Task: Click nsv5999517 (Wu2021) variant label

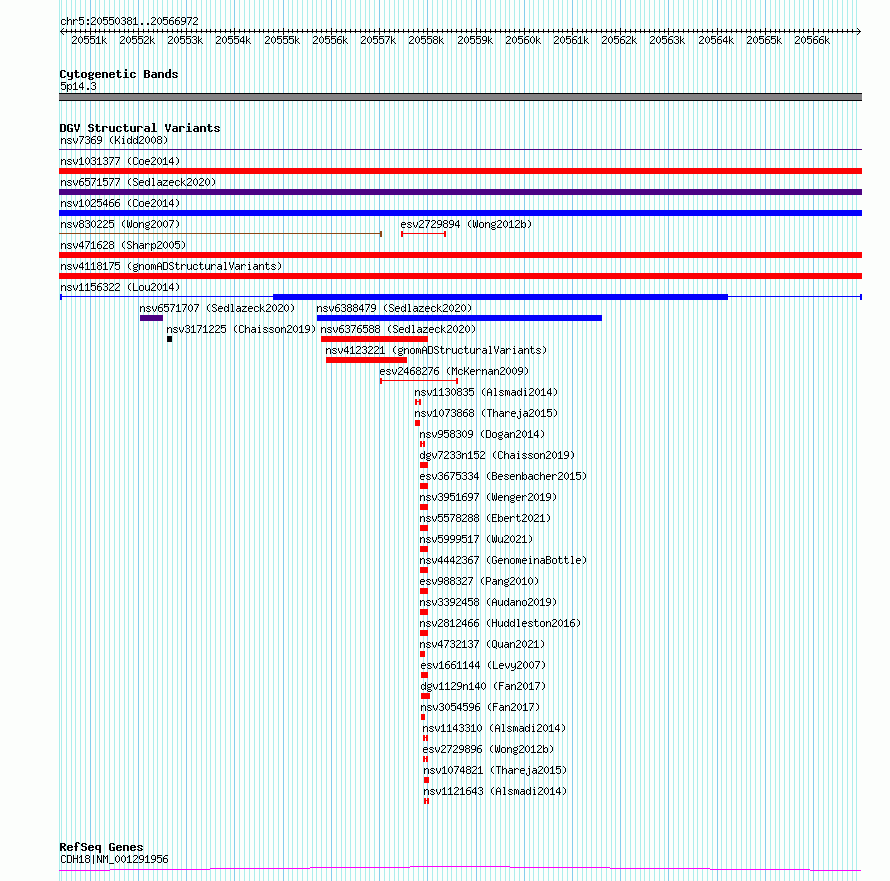Action: [x=476, y=539]
